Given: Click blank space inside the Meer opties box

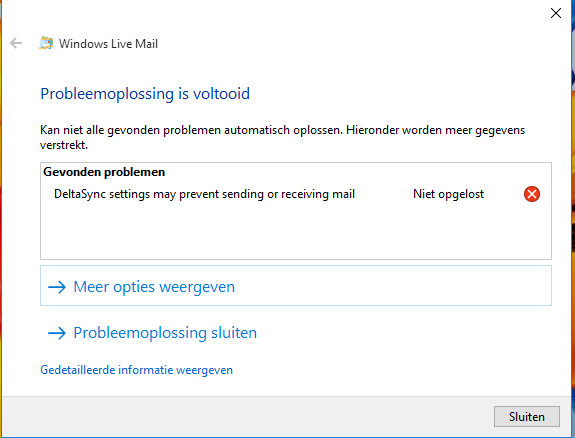Looking at the screenshot, I should coord(392,286).
